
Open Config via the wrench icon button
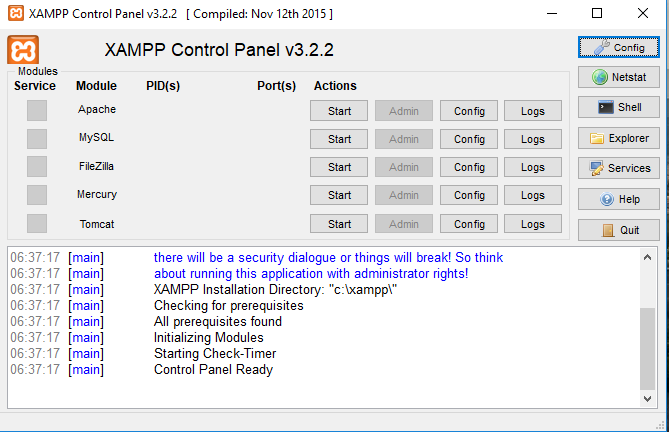(x=619, y=47)
